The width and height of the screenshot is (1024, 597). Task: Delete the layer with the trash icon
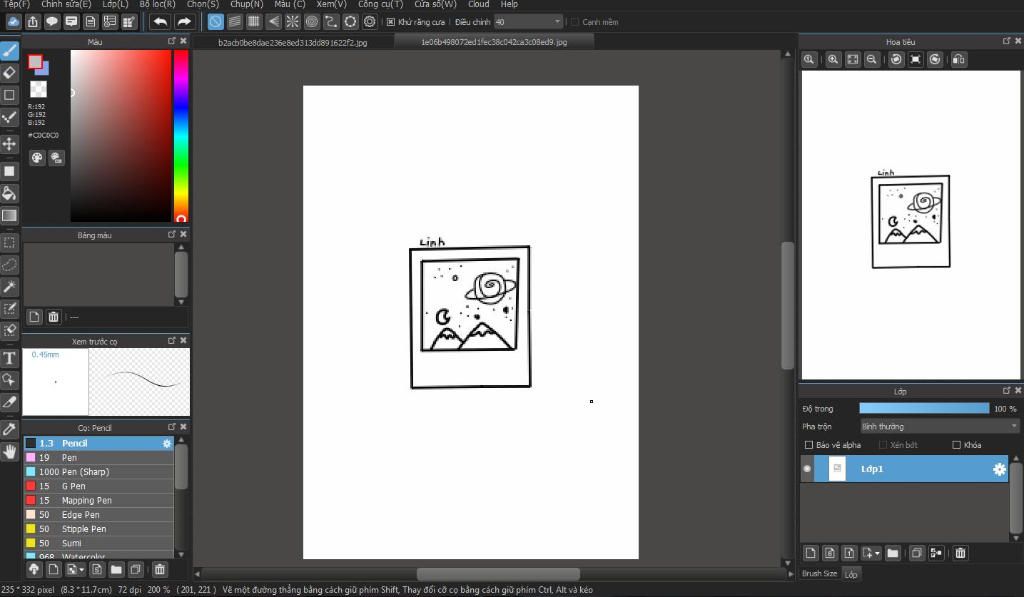coord(960,553)
